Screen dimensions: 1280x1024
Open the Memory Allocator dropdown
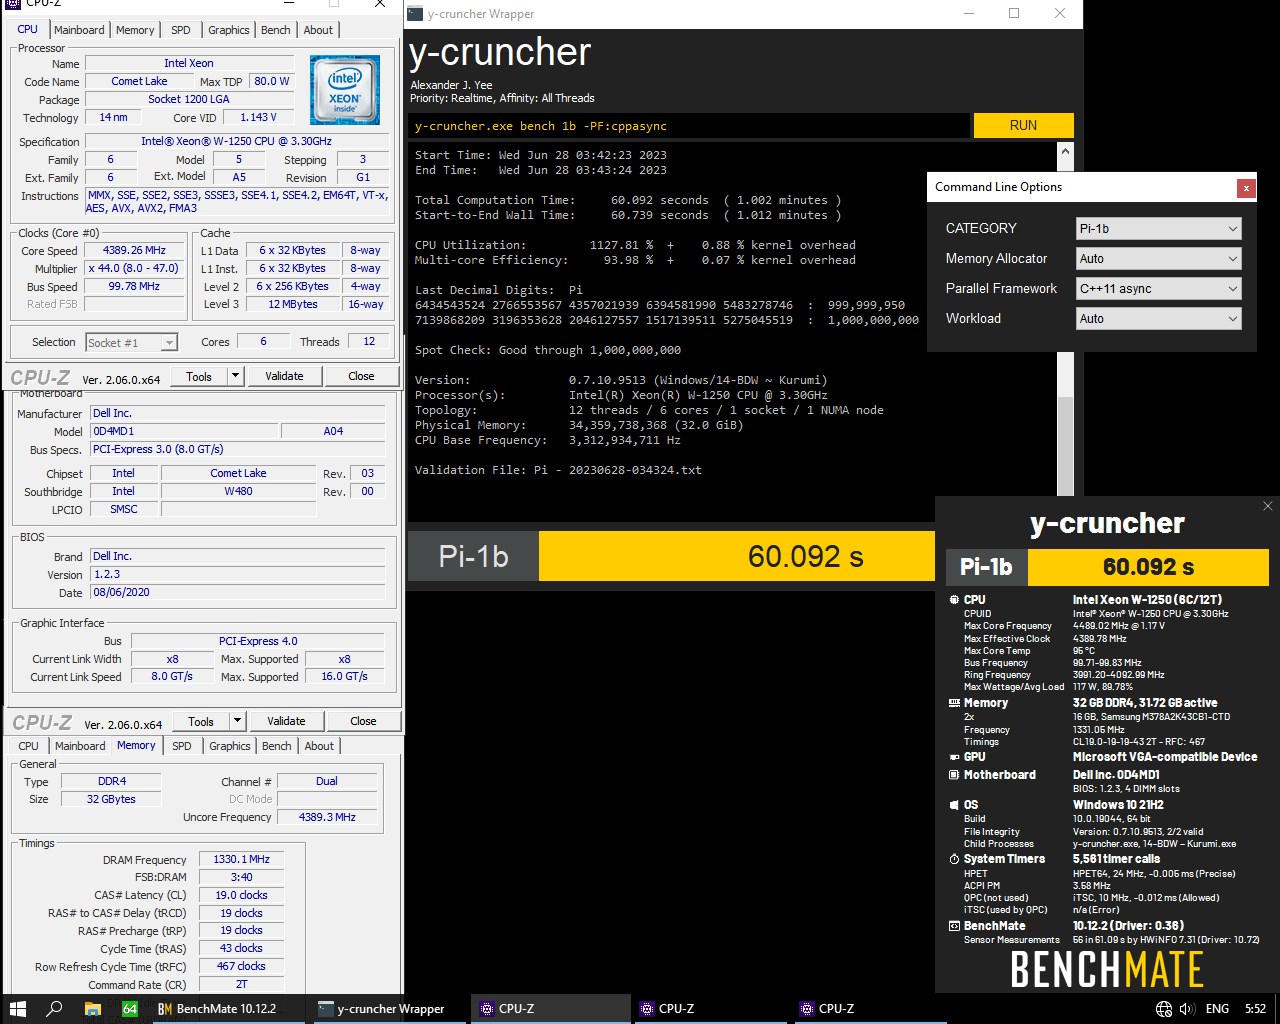pyautogui.click(x=1158, y=259)
